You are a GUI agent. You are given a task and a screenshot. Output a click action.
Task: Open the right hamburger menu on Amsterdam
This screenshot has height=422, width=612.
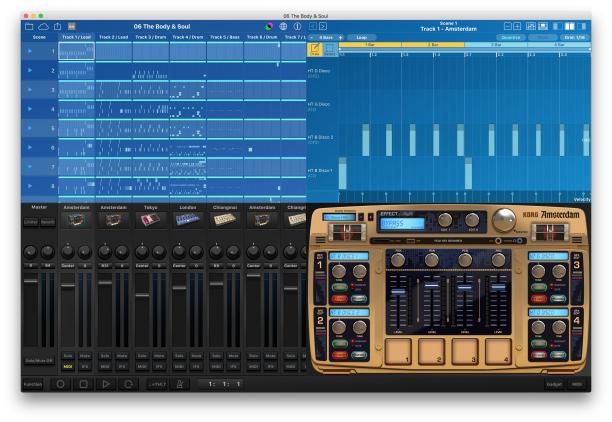coord(577,240)
